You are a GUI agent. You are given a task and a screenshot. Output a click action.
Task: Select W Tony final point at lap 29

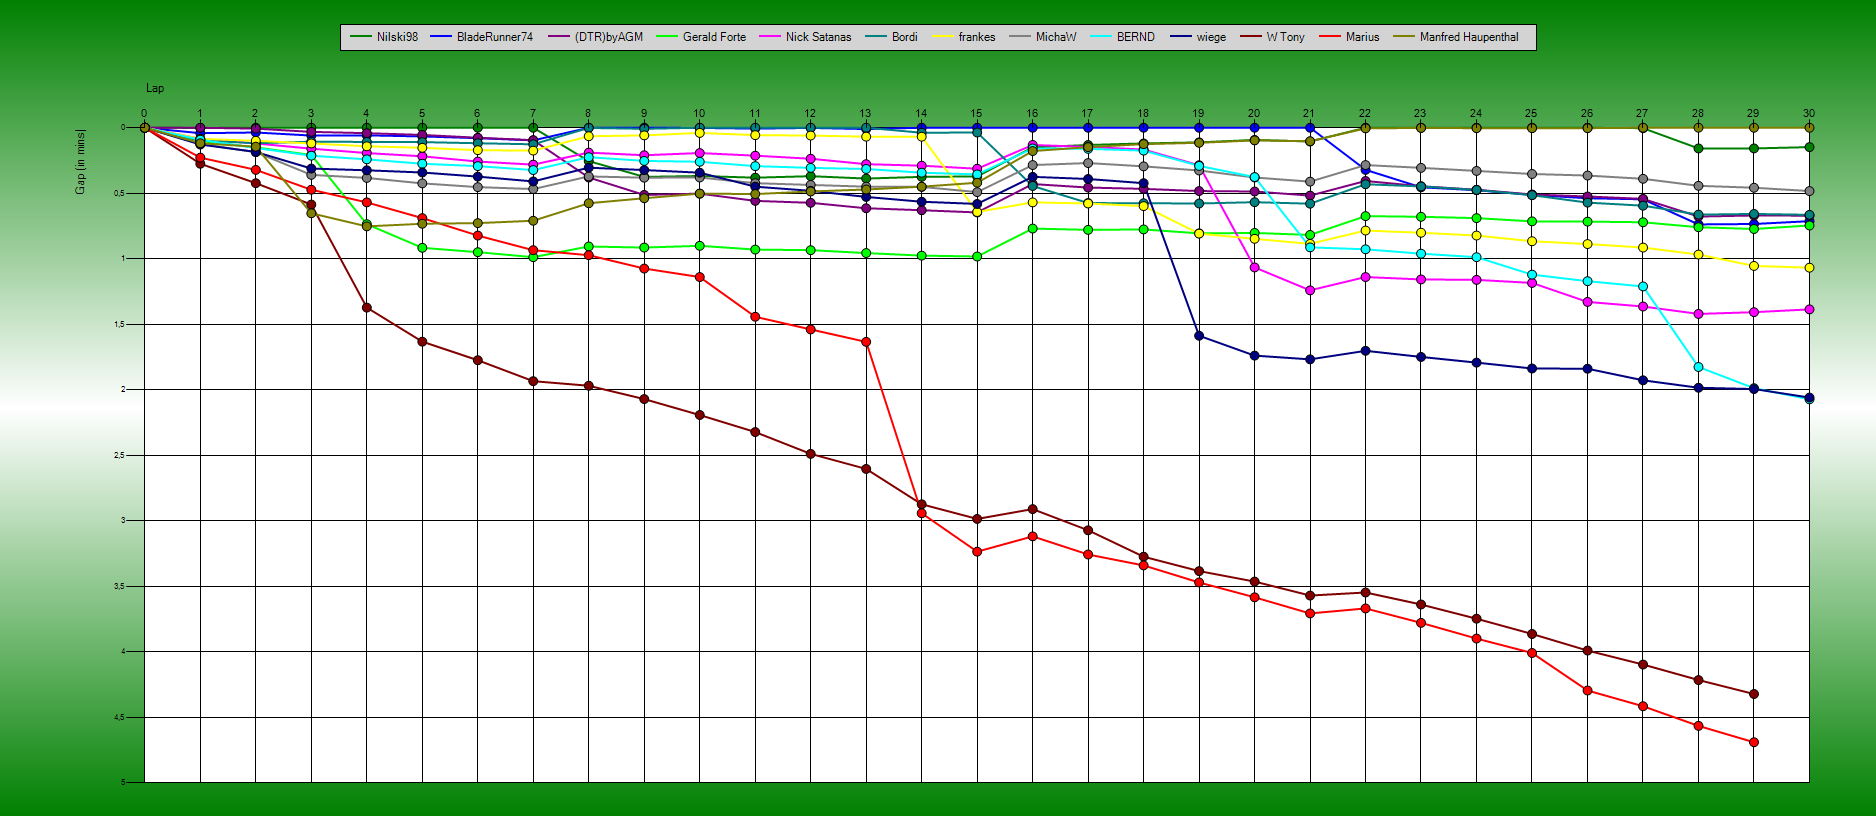1754,694
